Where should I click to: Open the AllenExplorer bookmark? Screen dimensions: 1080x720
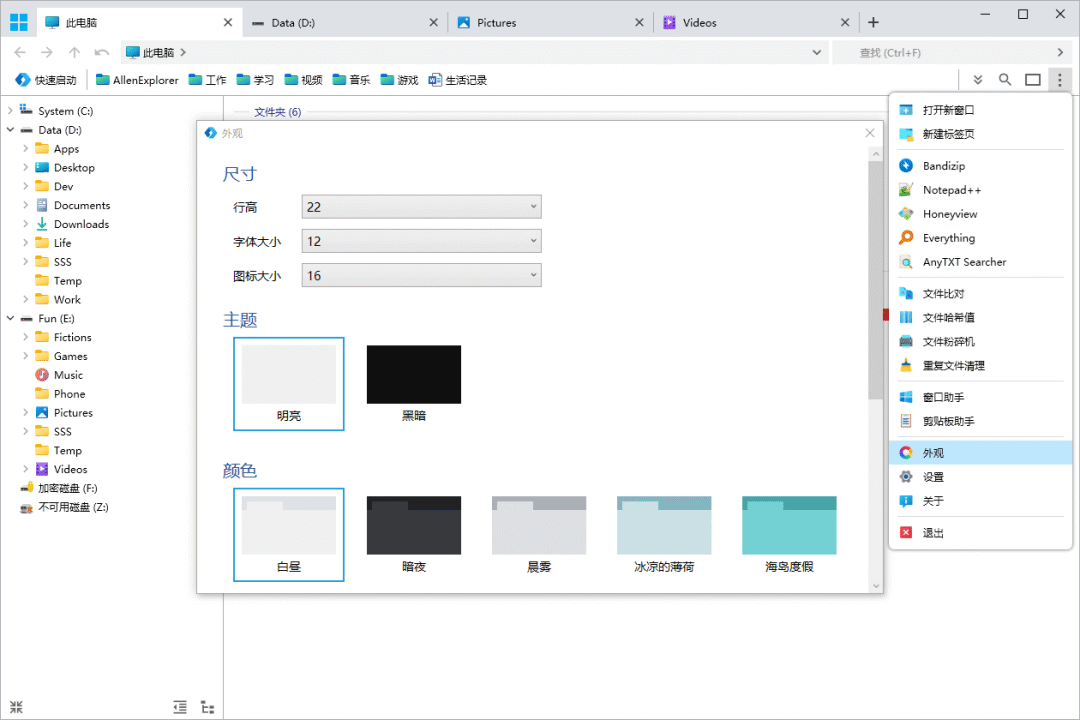(137, 80)
